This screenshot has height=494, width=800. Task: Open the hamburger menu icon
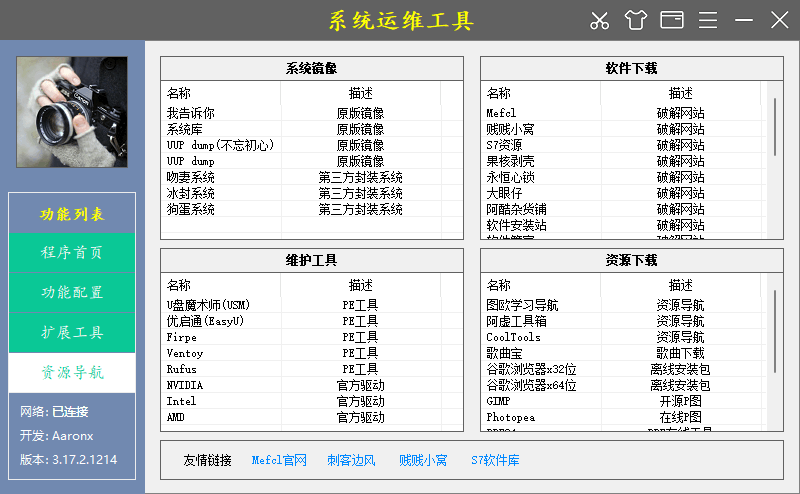[708, 20]
